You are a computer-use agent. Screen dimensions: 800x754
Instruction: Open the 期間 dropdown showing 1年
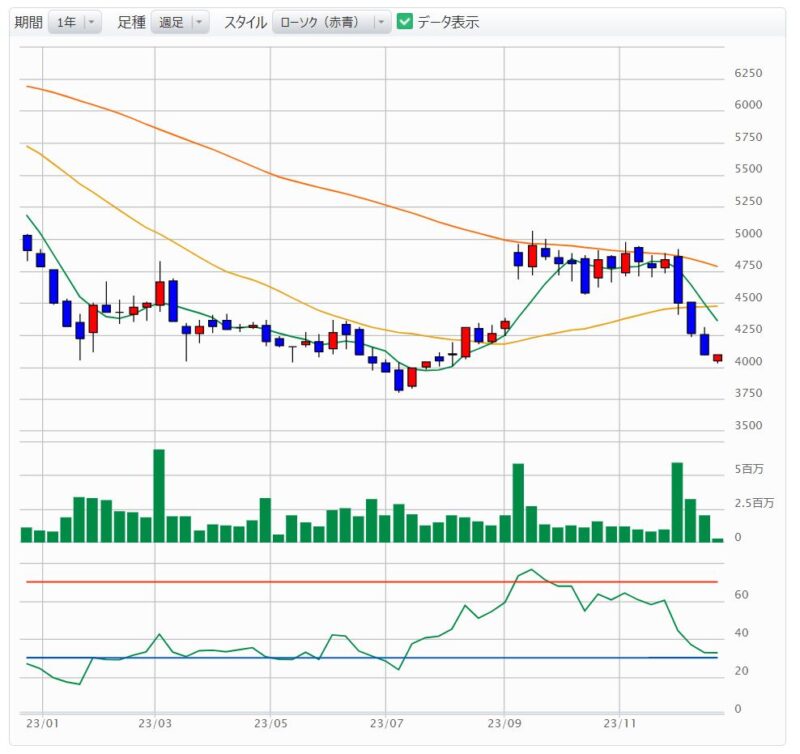click(x=75, y=22)
